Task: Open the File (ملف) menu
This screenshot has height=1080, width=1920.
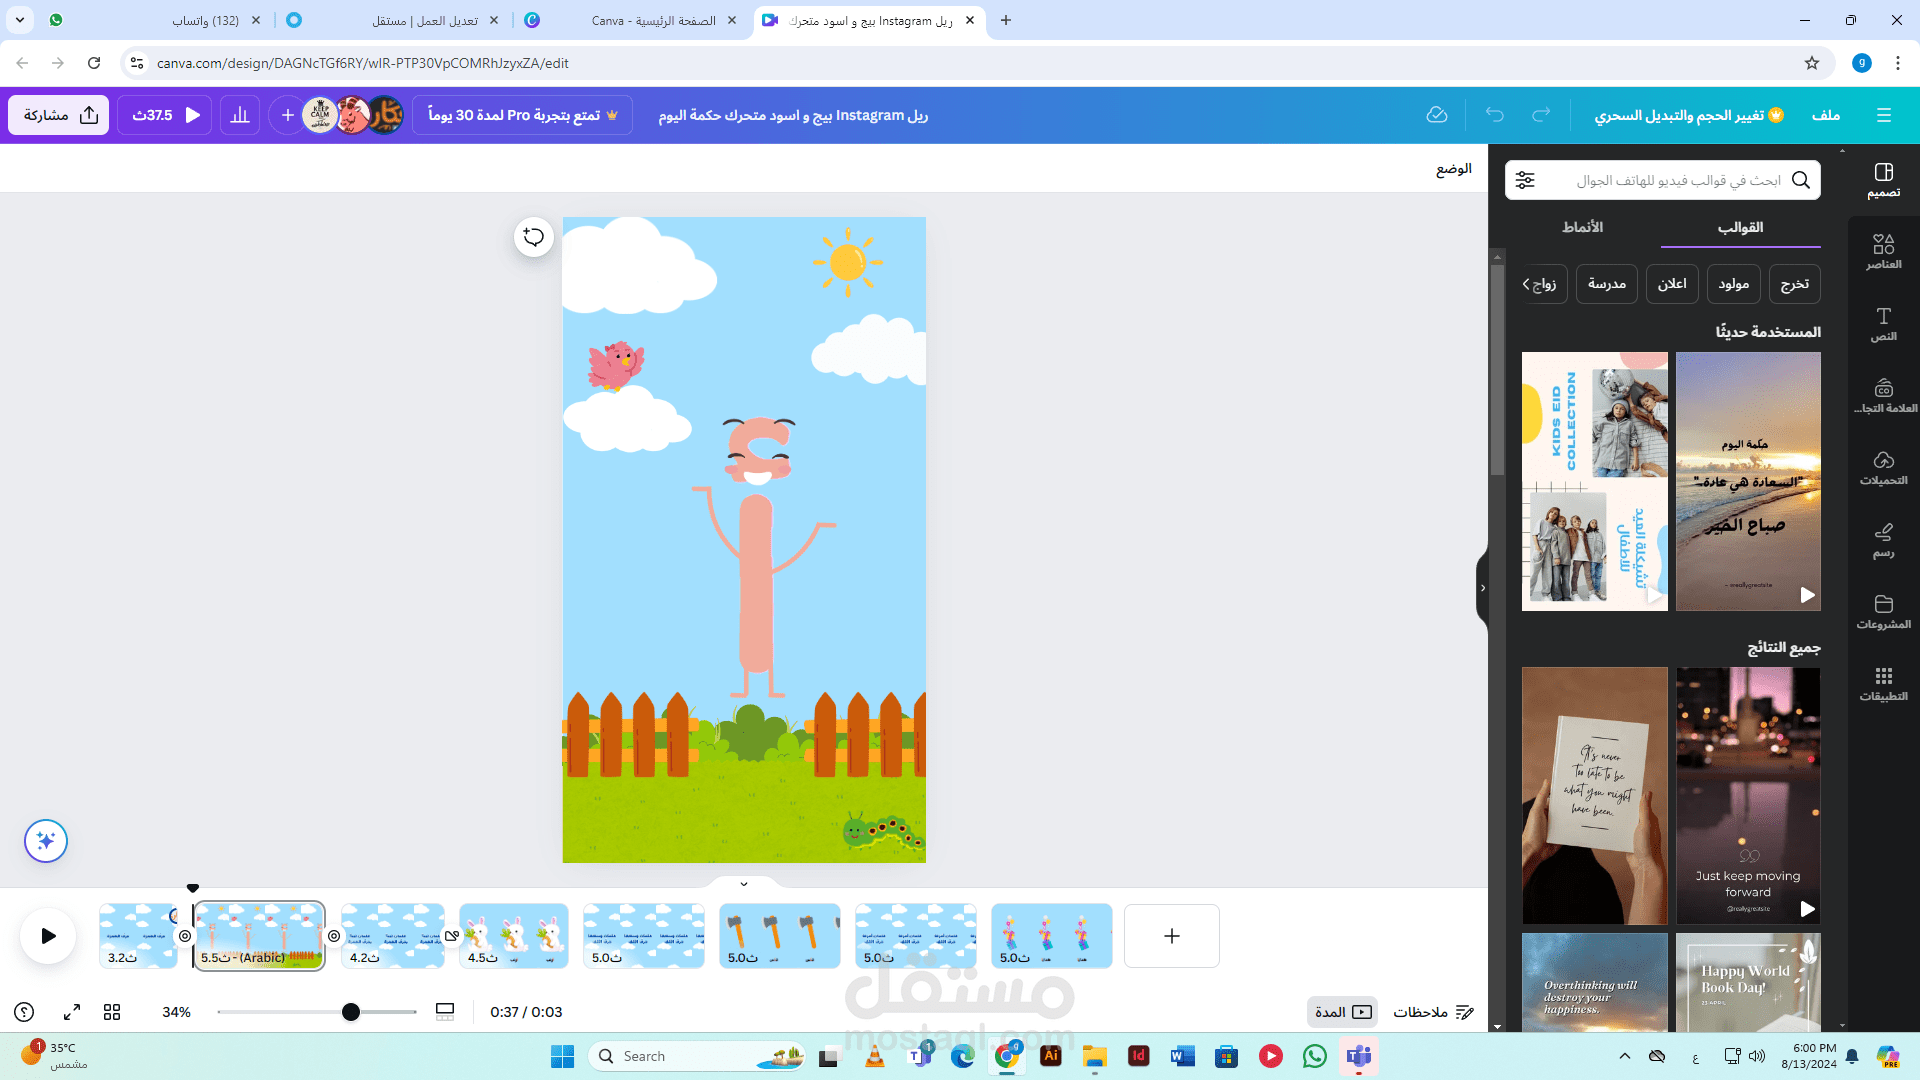Action: 1825,115
